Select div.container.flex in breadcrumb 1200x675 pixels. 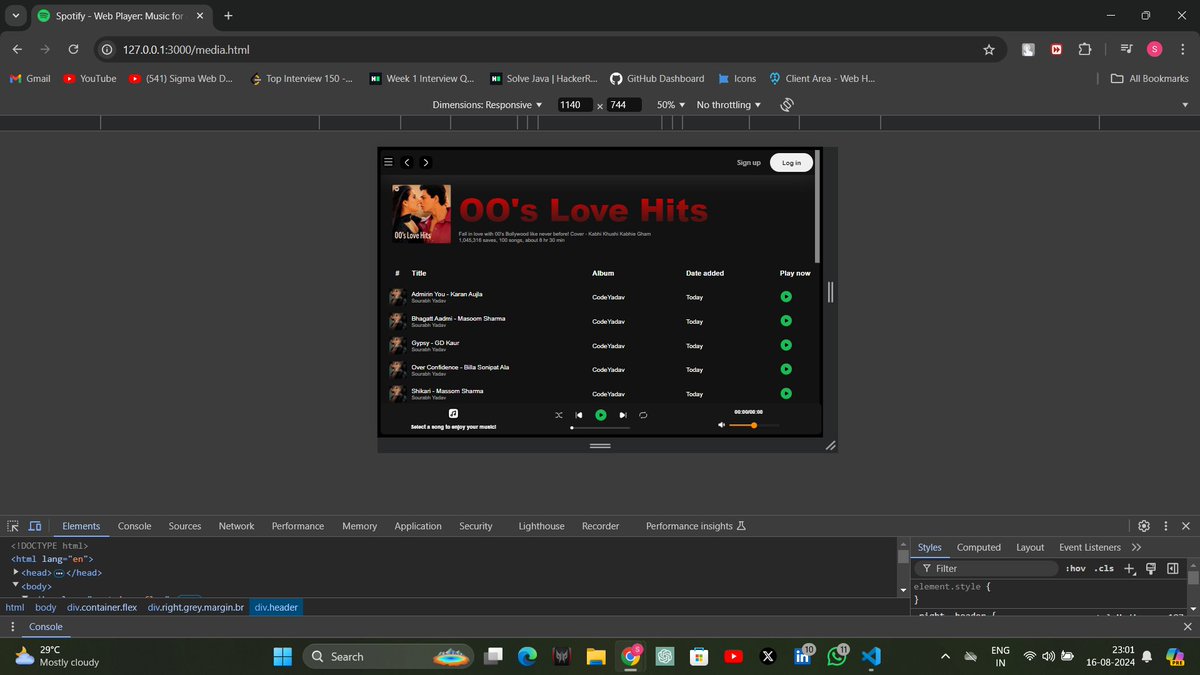click(102, 607)
